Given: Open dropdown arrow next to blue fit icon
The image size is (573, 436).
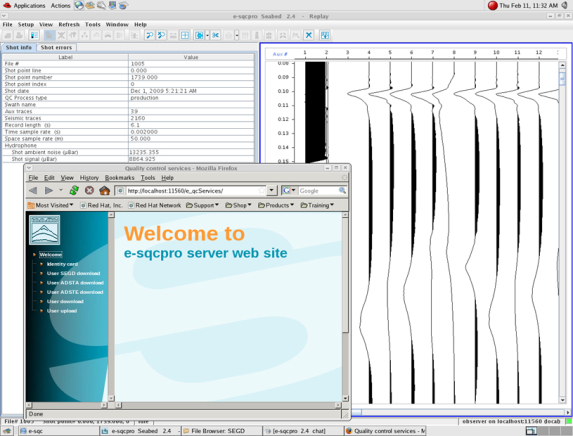Looking at the screenshot, I should pyautogui.click(x=207, y=35).
